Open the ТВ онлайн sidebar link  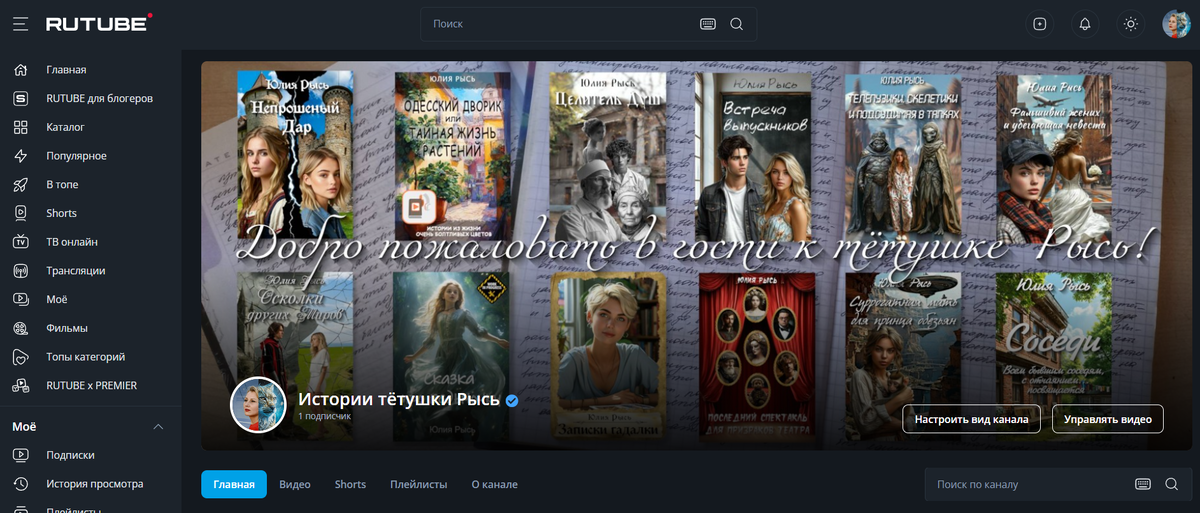[72, 242]
